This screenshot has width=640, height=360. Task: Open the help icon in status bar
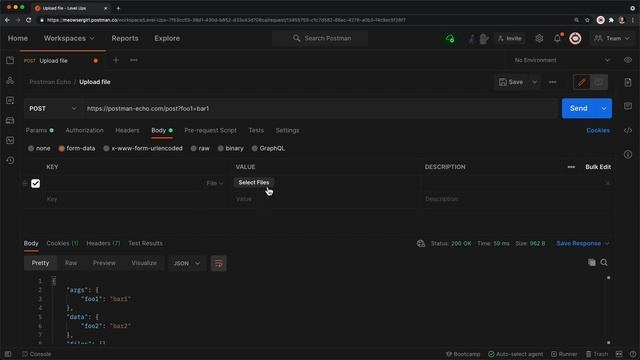(633, 354)
